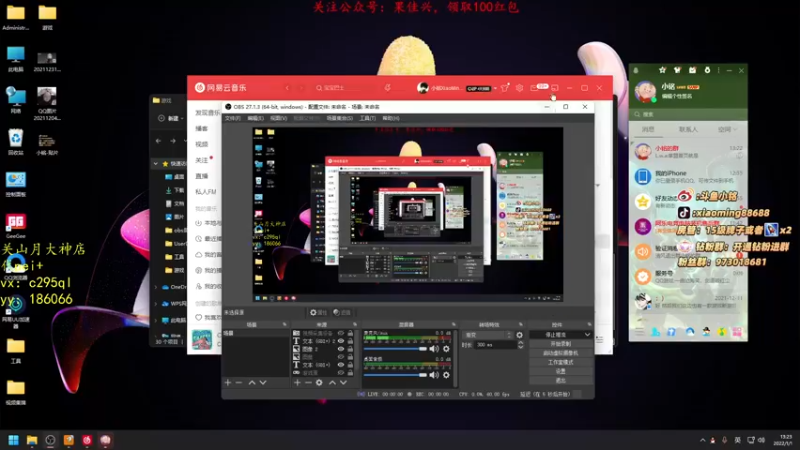The width and height of the screenshot is (800, 450).
Task: Click the NetEase Cloud Music search field
Action: click(x=344, y=88)
